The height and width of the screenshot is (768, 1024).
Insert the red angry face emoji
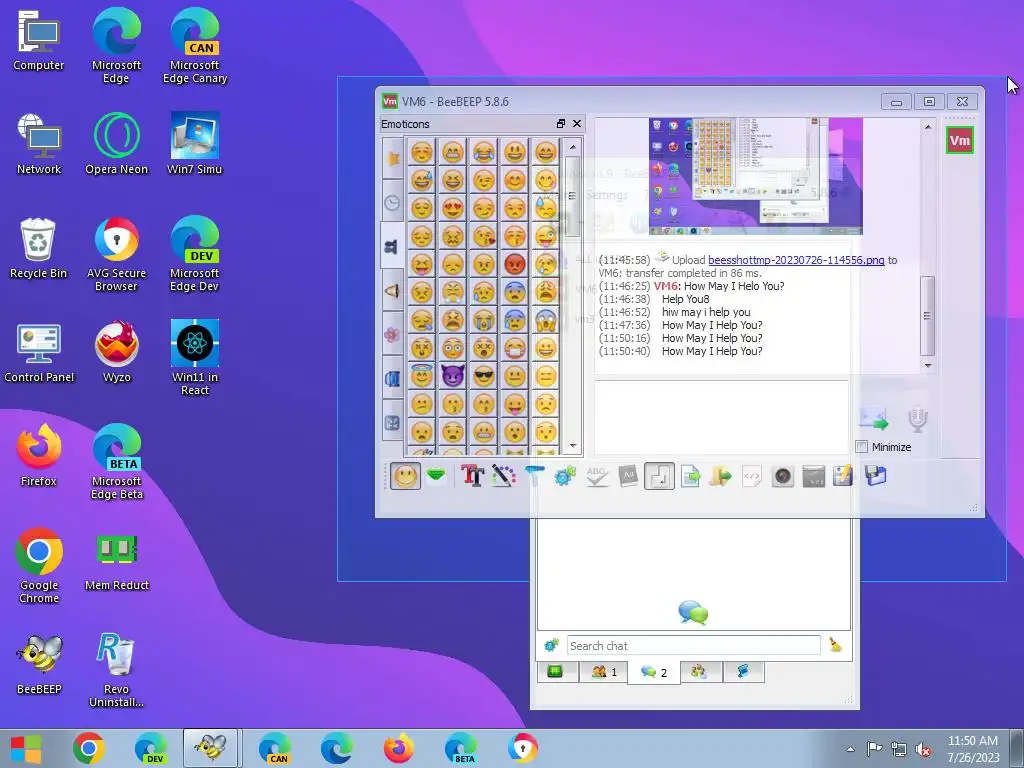coord(515,264)
